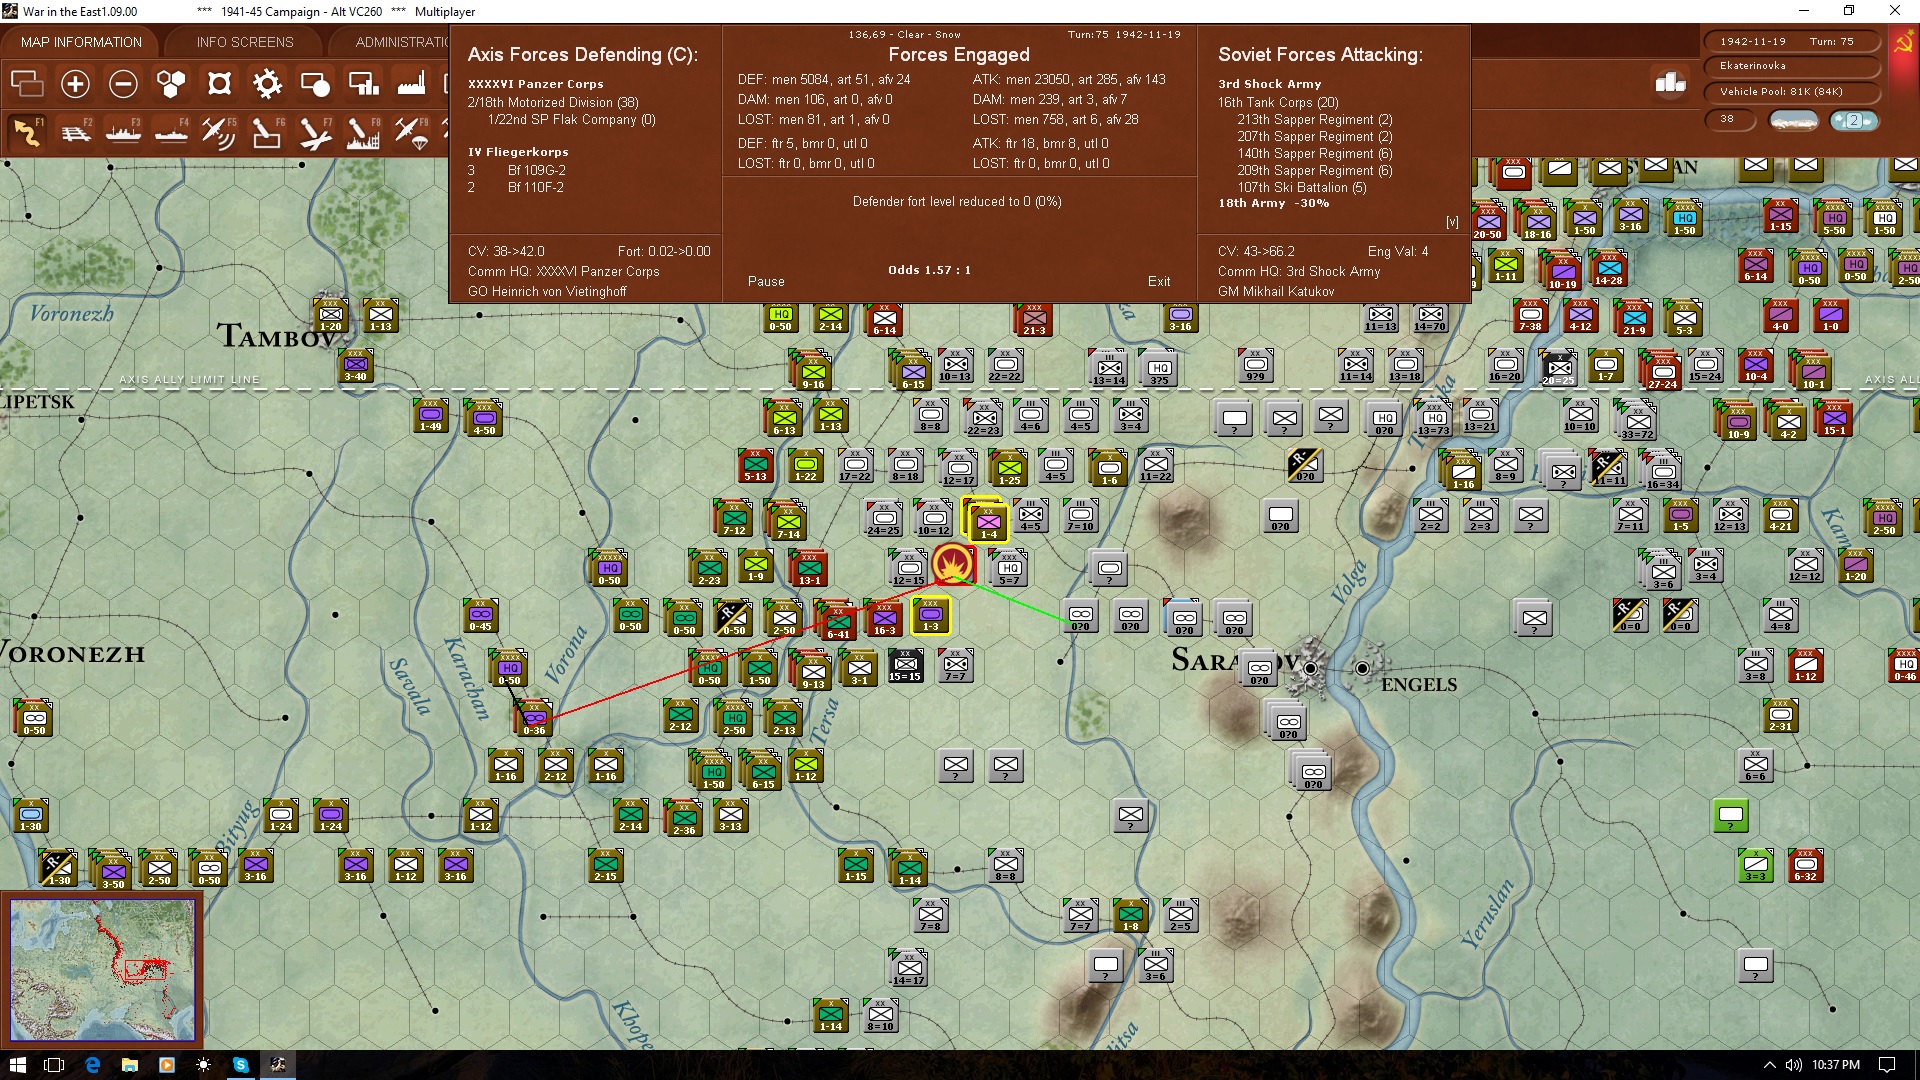
Task: Toggle move mode F1 arrow button
Action: [x=28, y=132]
